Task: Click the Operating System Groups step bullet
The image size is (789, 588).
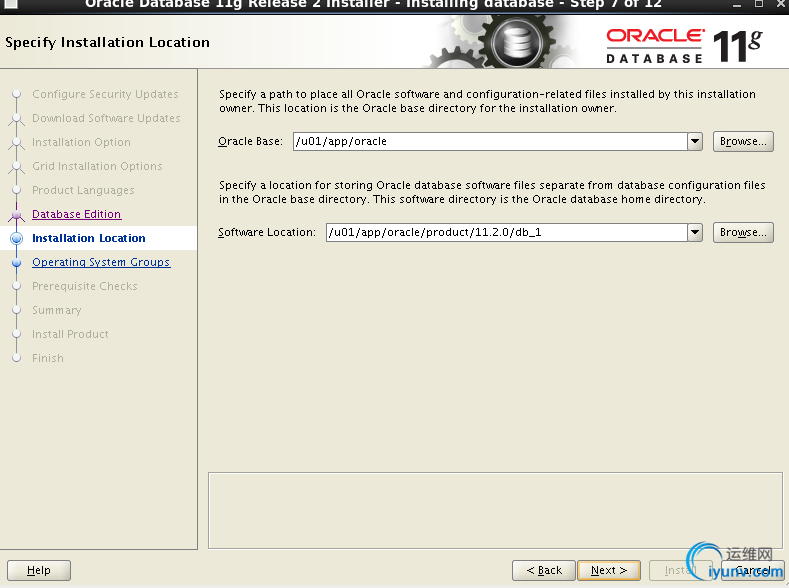Action: click(x=17, y=263)
